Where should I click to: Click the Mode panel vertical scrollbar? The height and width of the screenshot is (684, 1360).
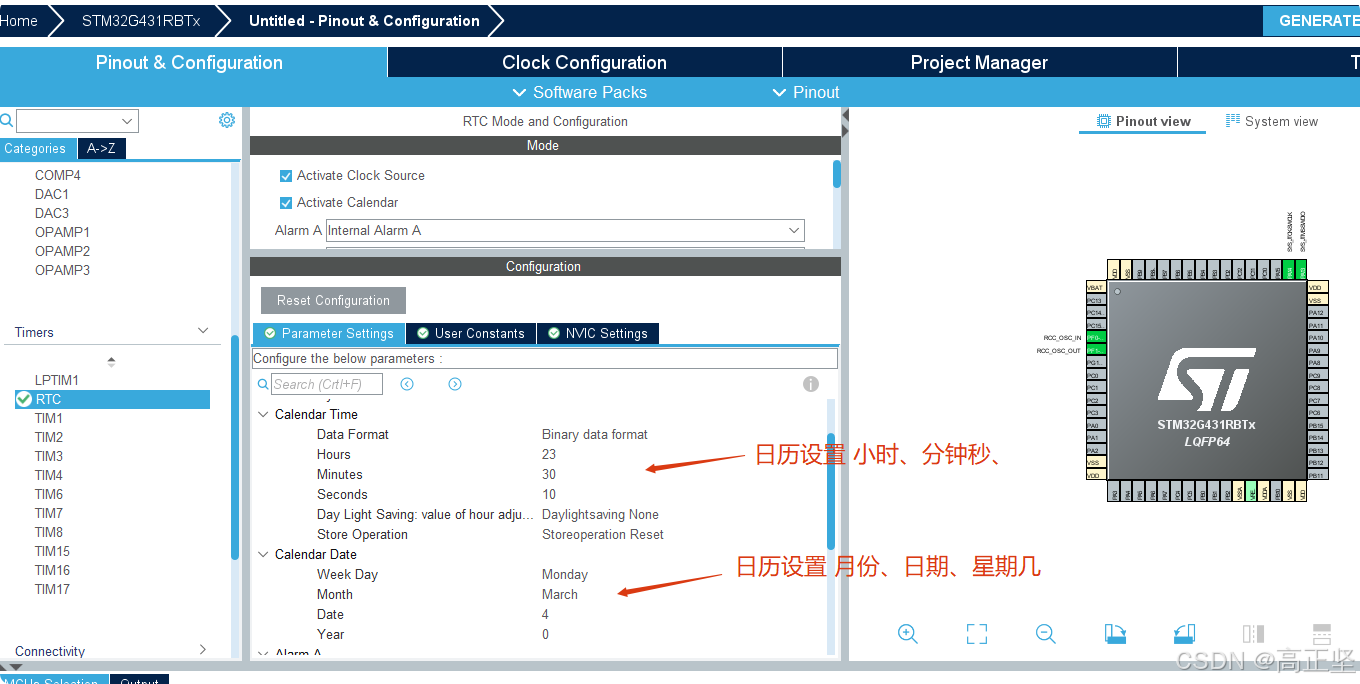(837, 174)
